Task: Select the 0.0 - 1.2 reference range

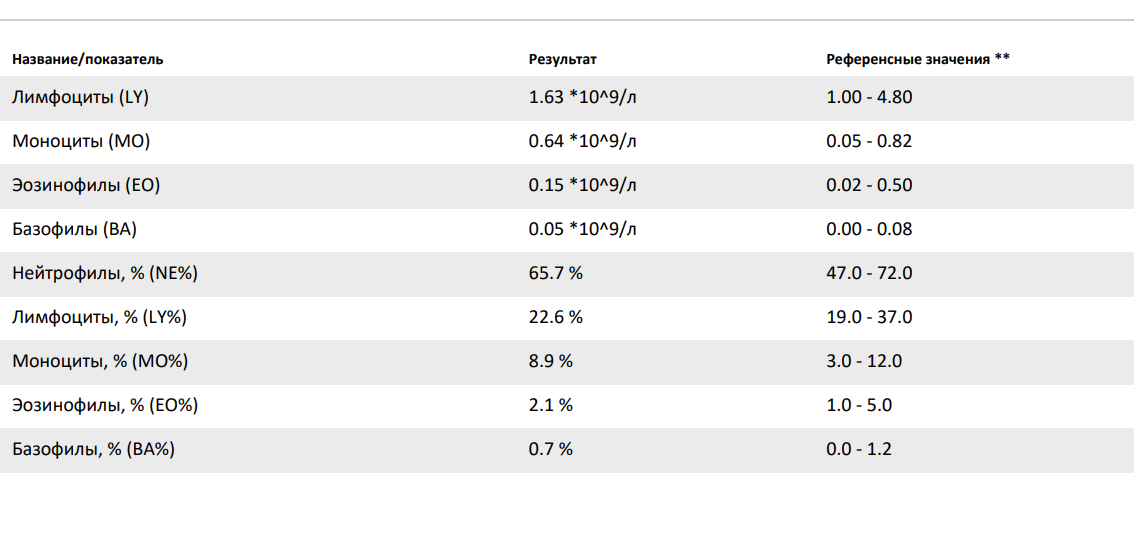Action: (858, 449)
